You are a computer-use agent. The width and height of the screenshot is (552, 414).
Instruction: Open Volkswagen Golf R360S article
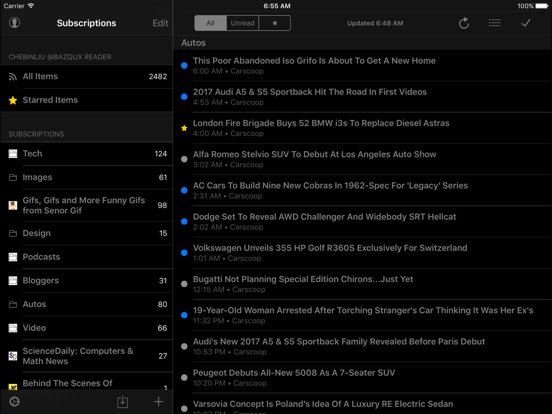363,253
